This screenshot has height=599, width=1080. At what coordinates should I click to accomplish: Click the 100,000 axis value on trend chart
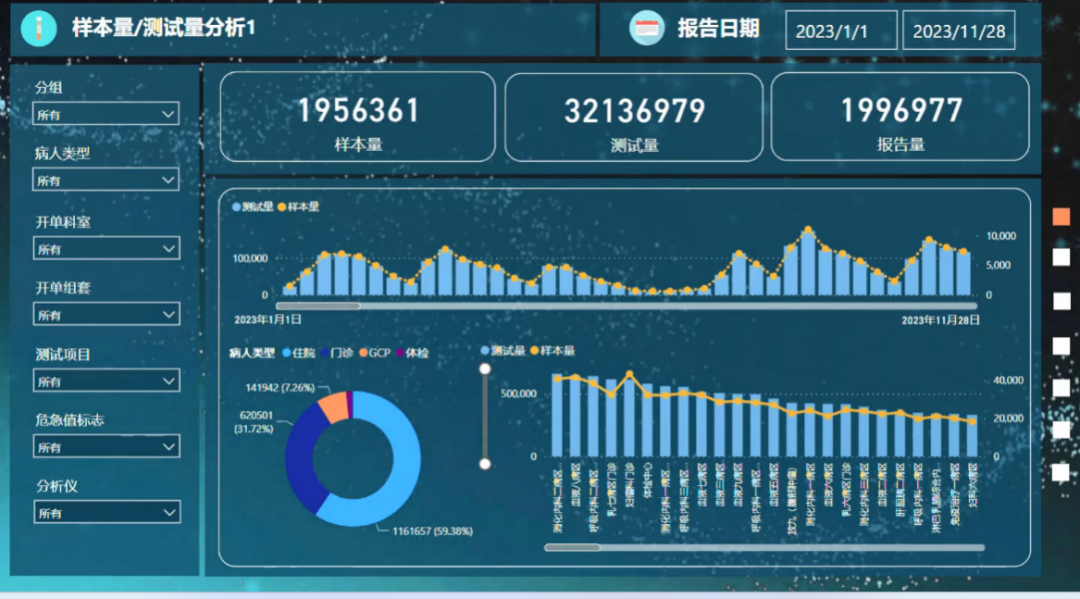[250, 258]
